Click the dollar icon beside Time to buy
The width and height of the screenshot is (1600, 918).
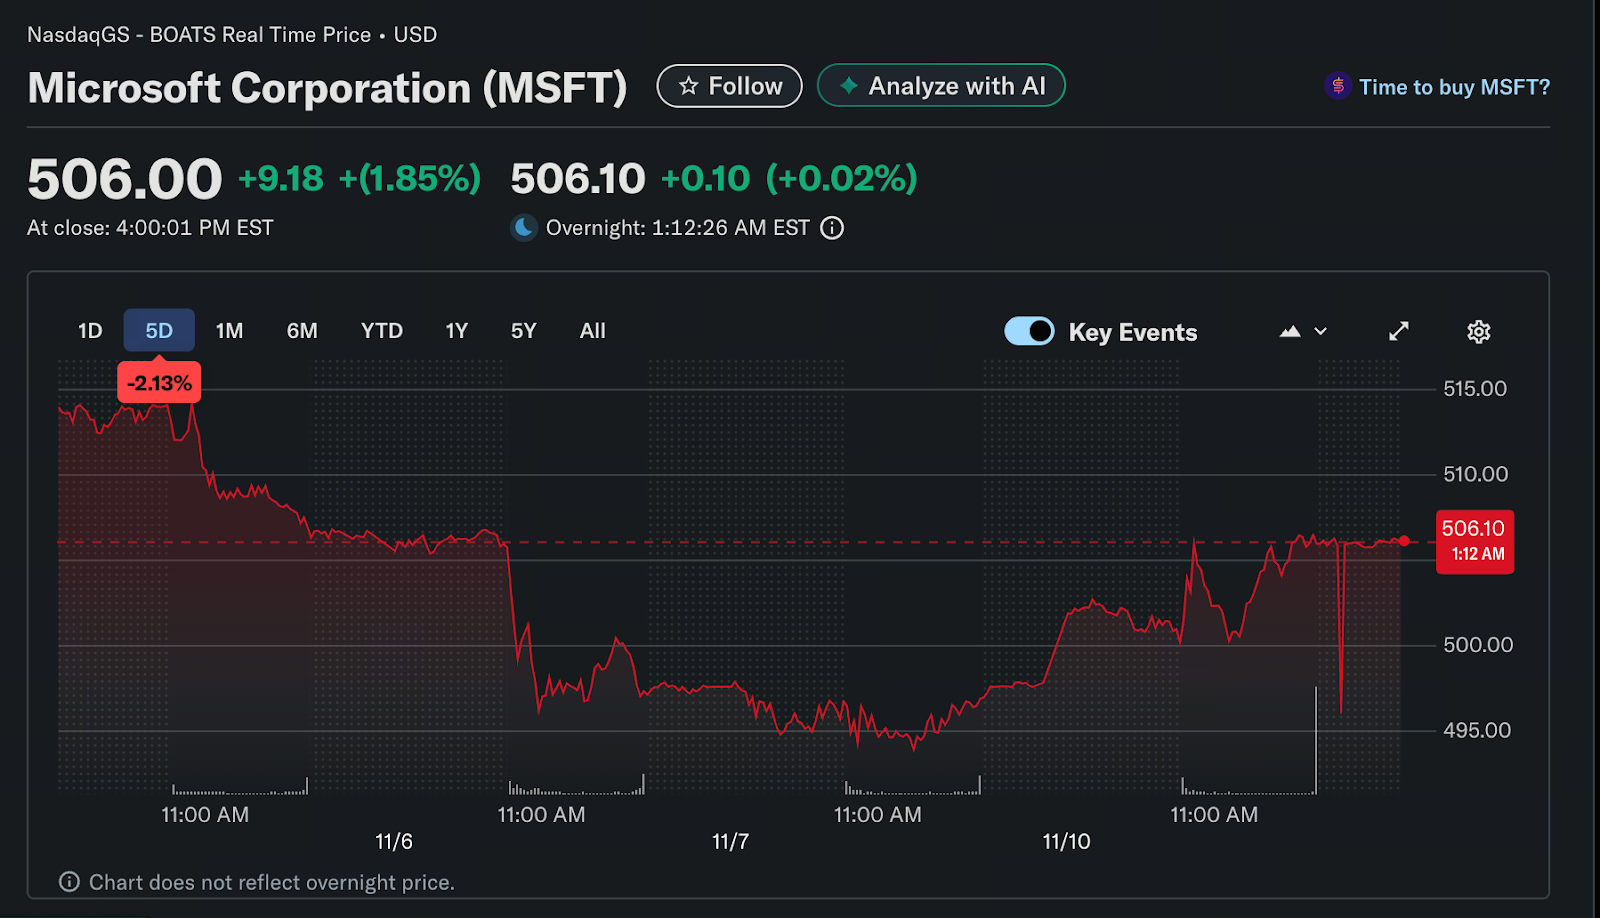pos(1338,87)
